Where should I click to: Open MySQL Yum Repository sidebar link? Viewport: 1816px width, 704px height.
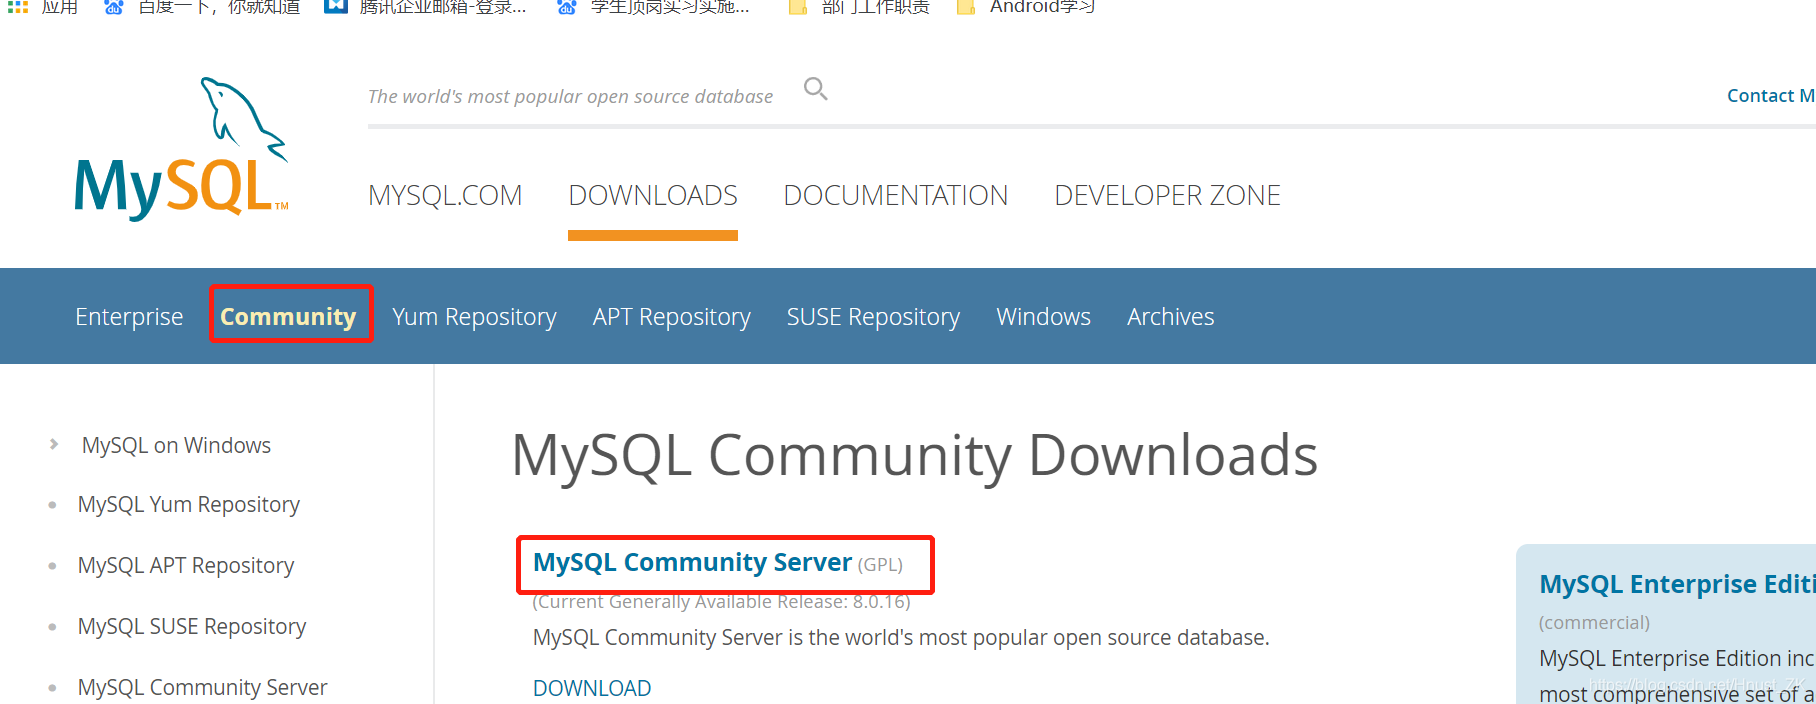tap(189, 504)
